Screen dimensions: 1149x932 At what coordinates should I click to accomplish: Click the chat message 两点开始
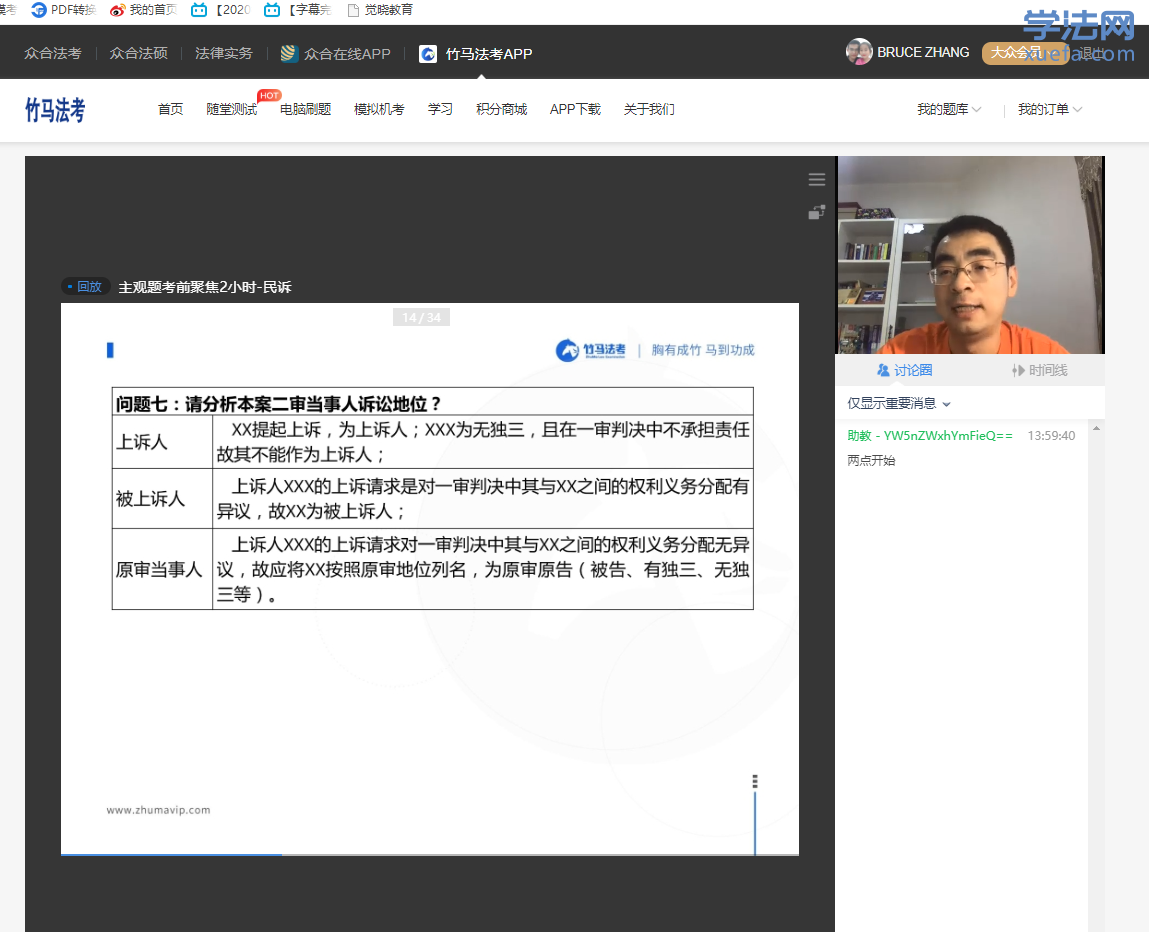(x=871, y=460)
